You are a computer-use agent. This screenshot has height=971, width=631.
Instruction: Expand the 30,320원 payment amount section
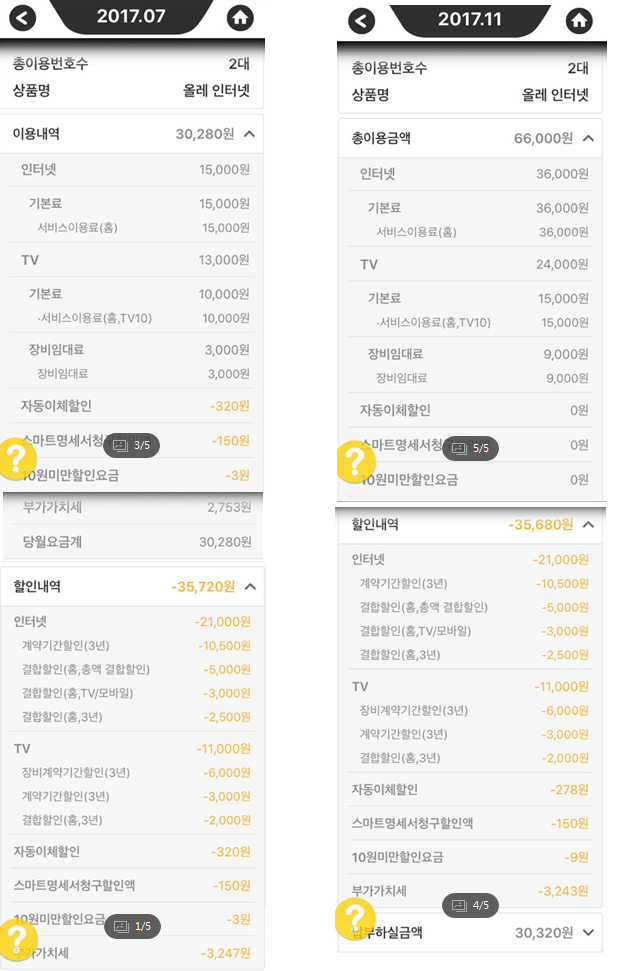point(588,932)
